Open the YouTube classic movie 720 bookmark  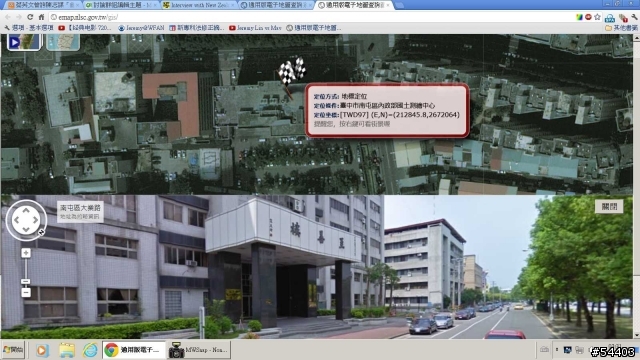[x=84, y=28]
